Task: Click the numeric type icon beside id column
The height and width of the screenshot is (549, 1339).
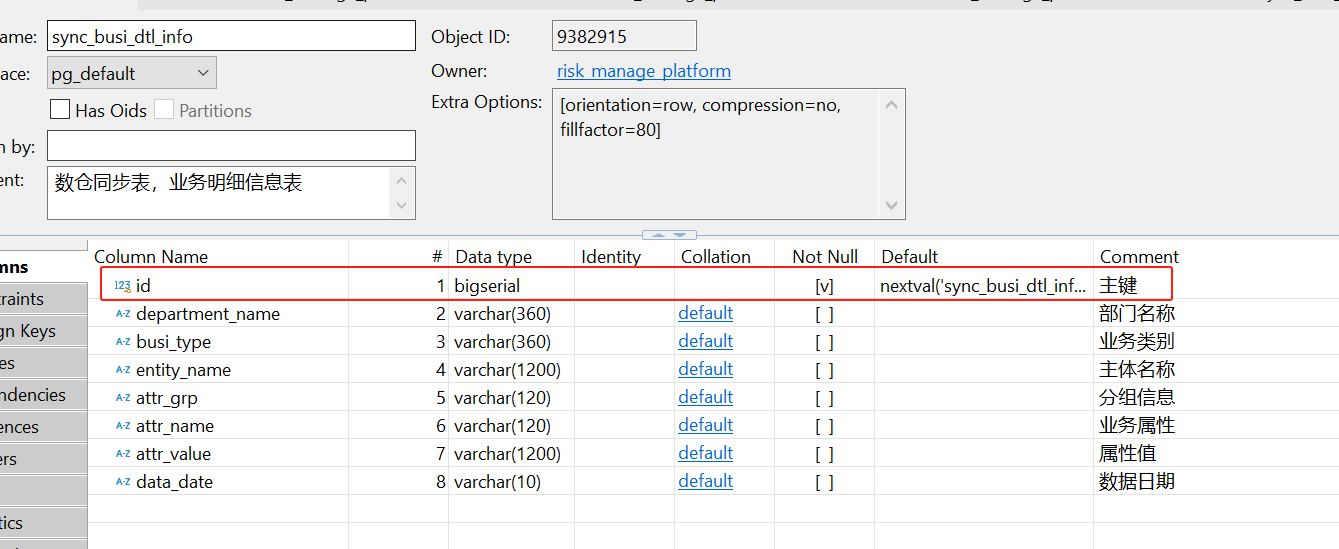Action: [122, 286]
